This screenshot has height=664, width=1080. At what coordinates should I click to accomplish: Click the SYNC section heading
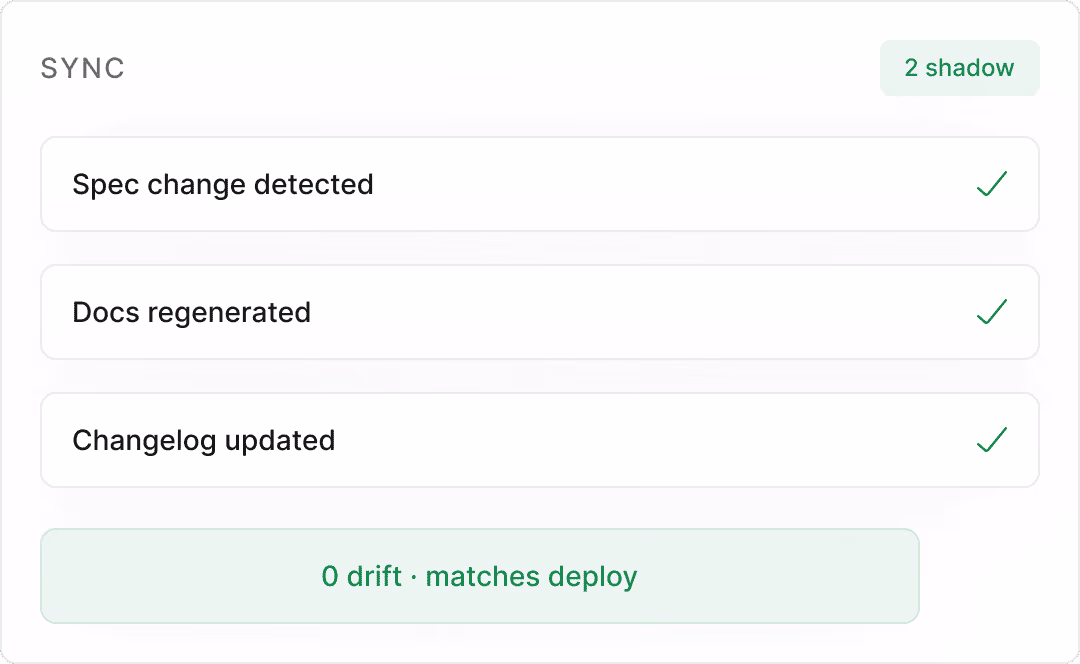click(x=83, y=68)
